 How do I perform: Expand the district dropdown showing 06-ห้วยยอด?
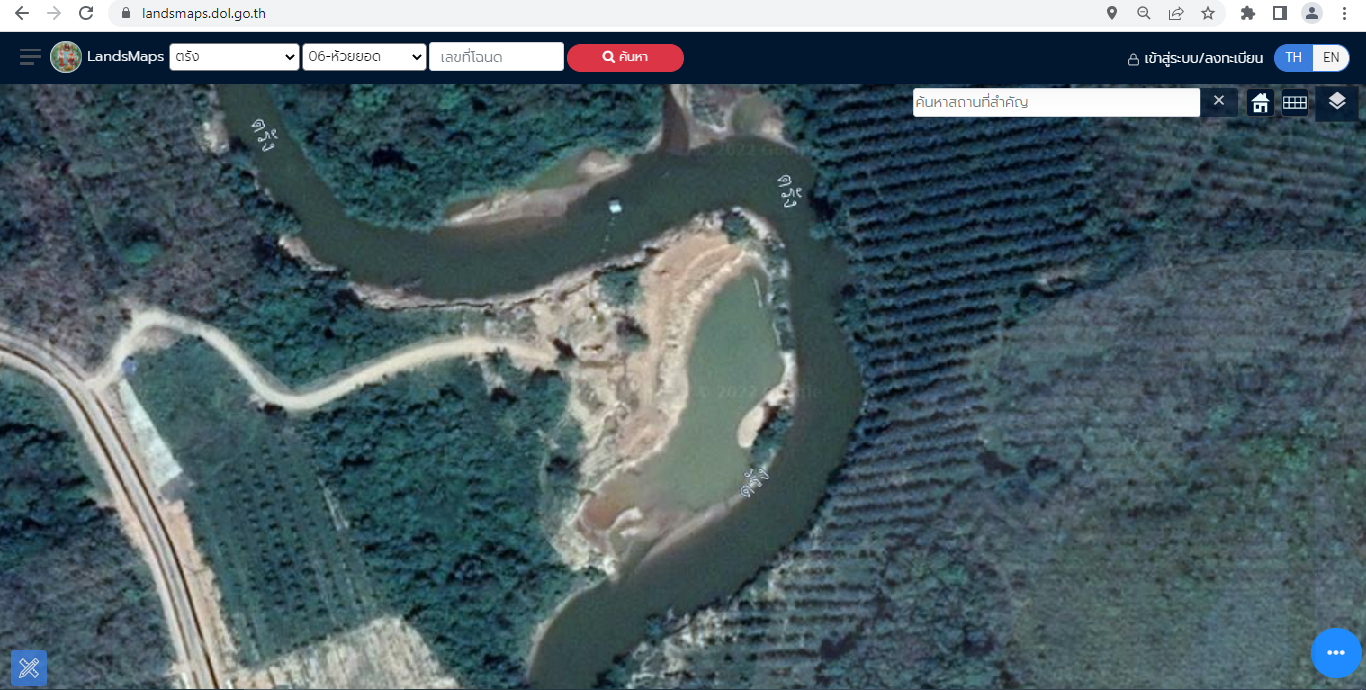click(x=364, y=57)
